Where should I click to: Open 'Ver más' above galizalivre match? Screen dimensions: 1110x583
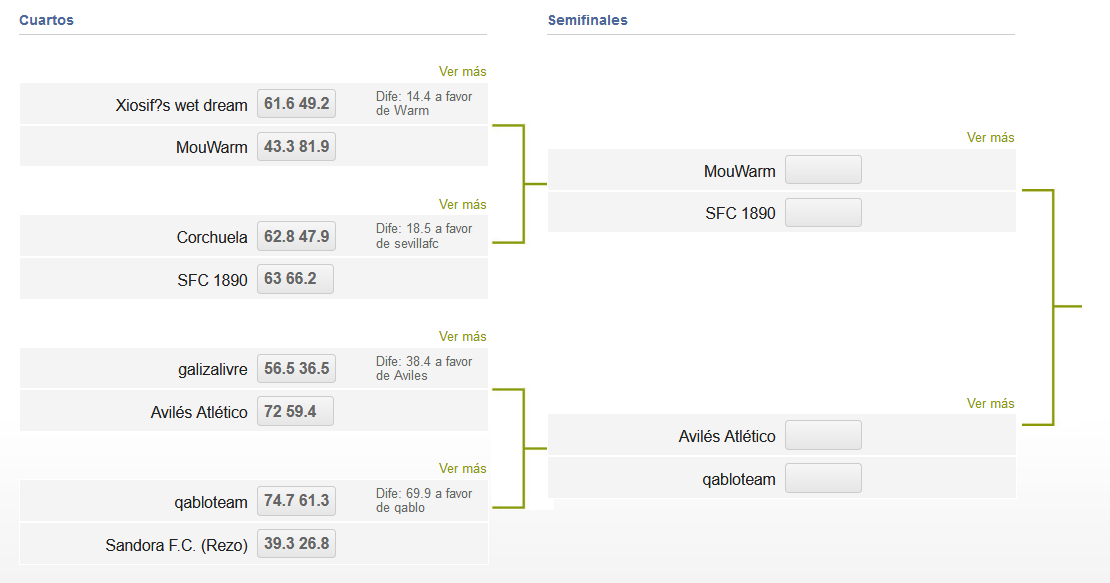tap(462, 336)
